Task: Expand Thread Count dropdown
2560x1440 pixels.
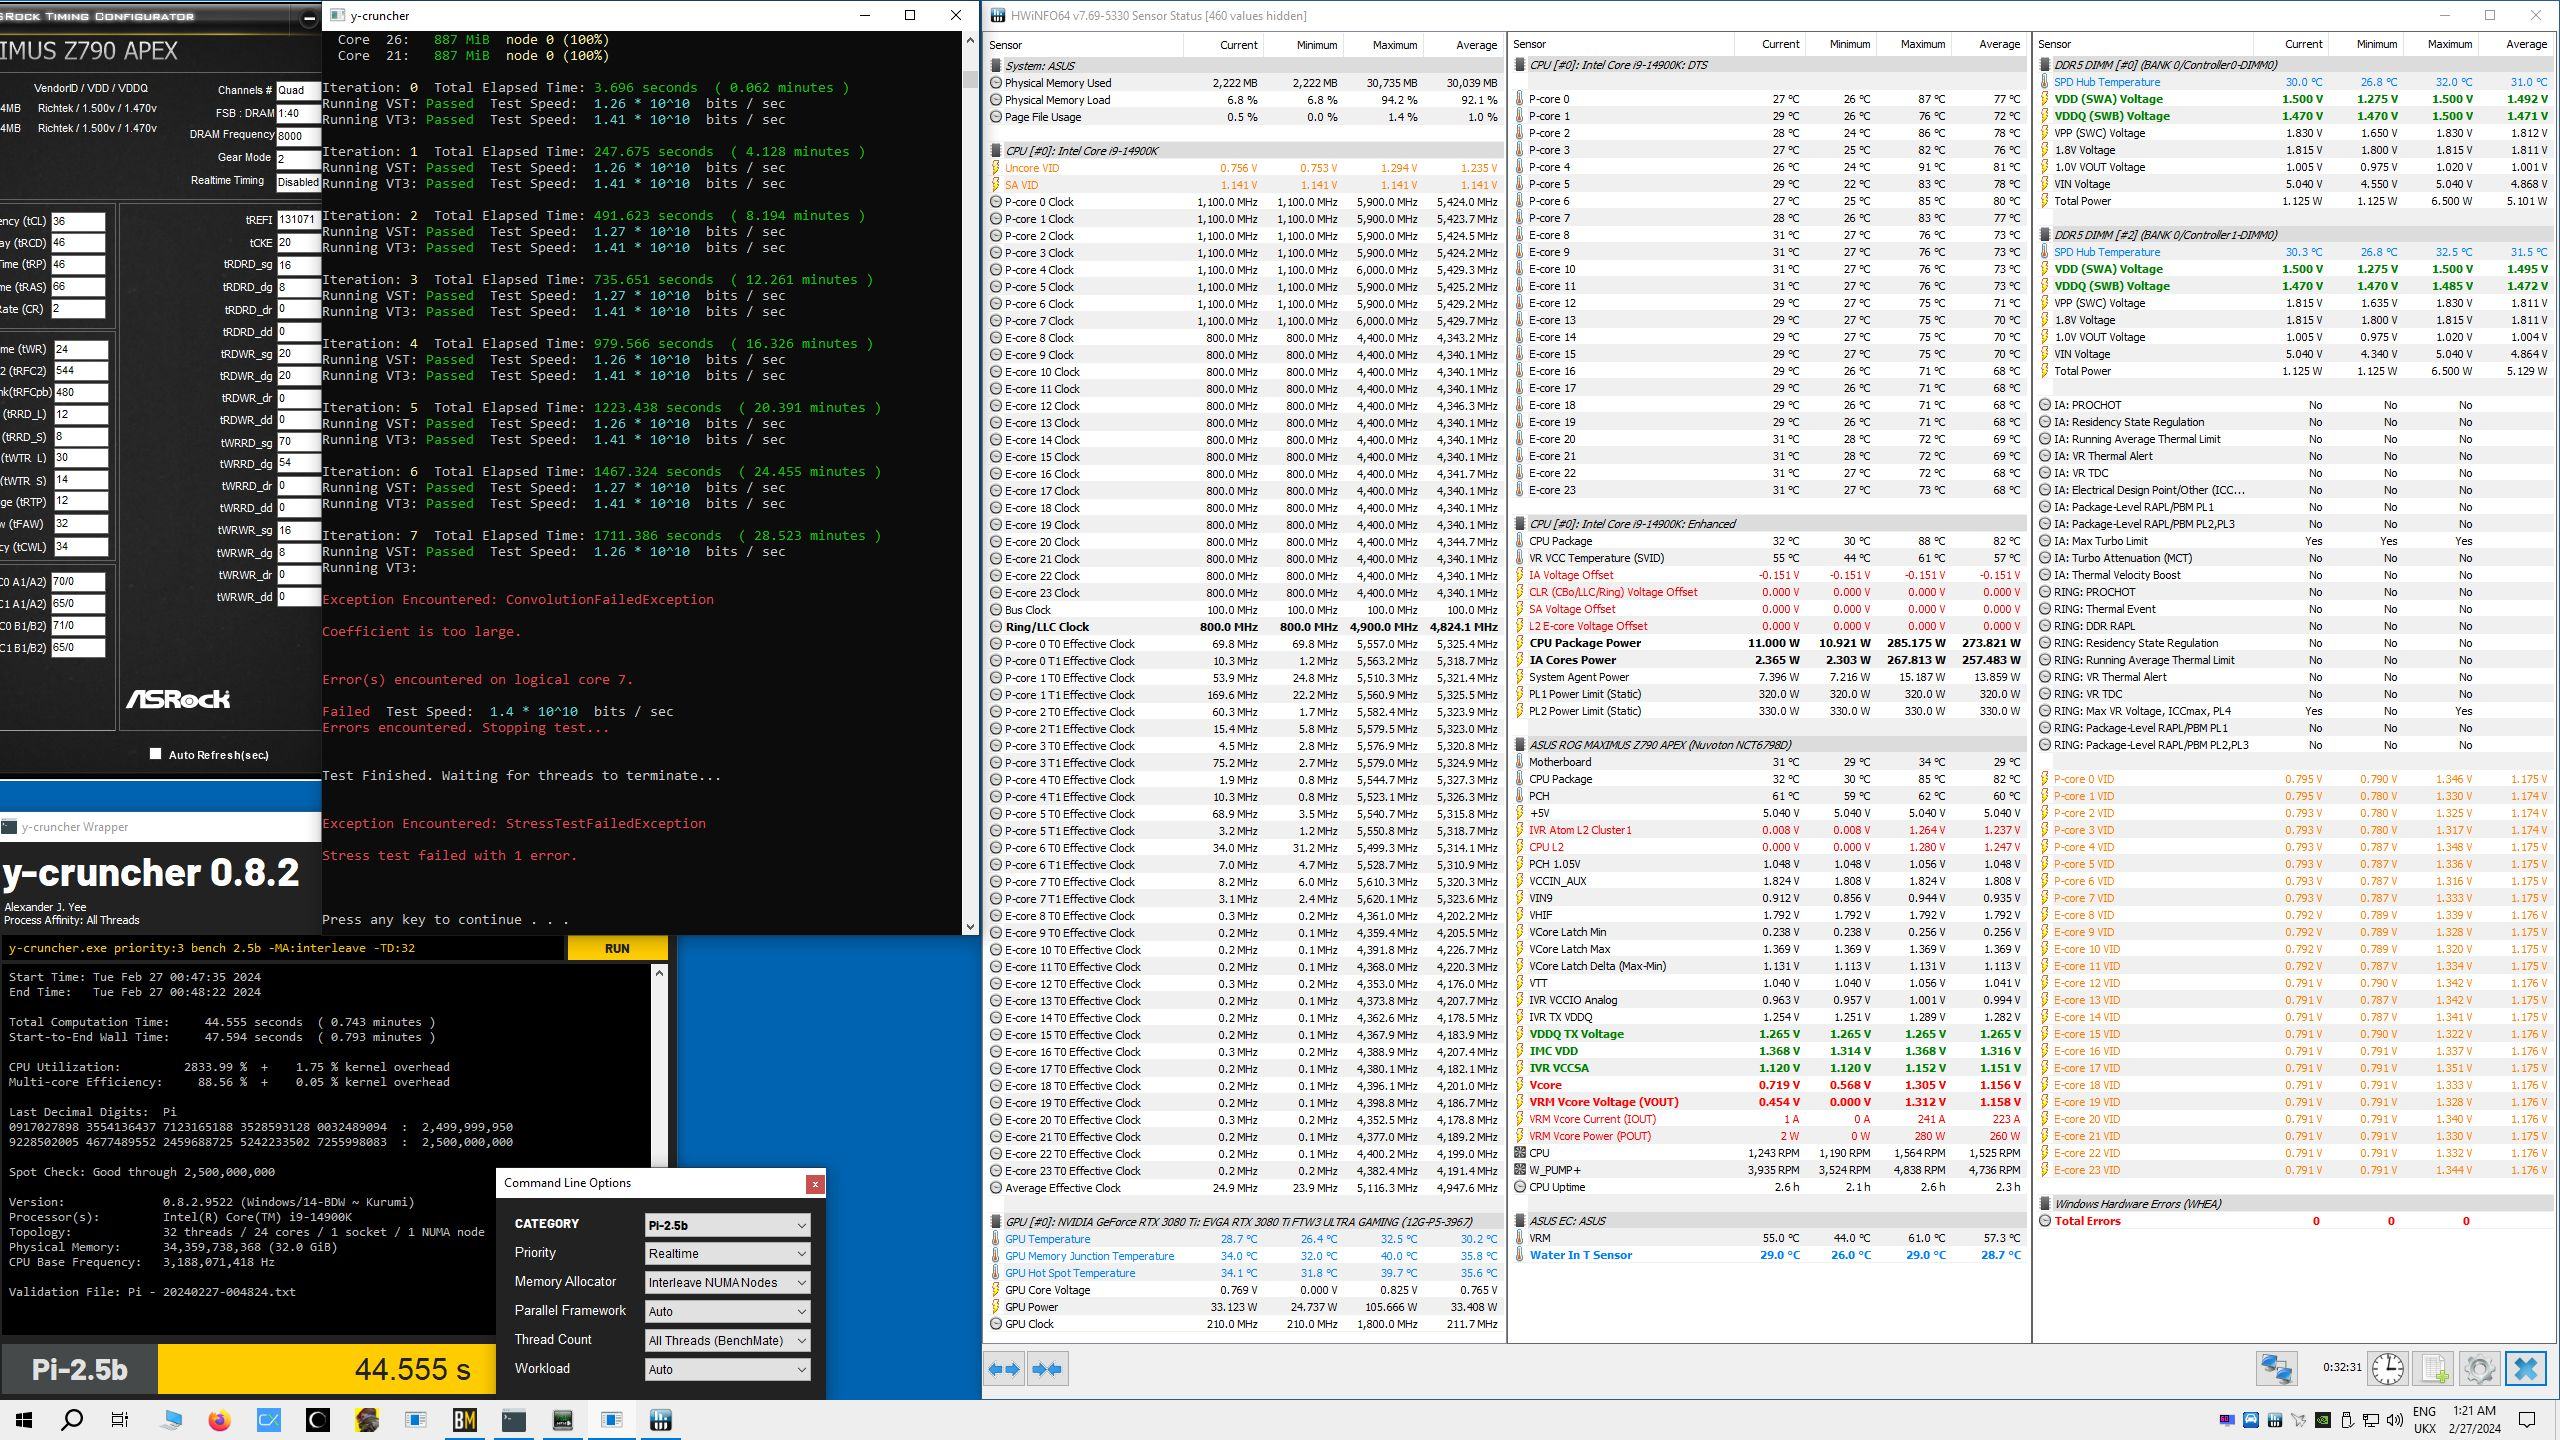Action: click(727, 1341)
